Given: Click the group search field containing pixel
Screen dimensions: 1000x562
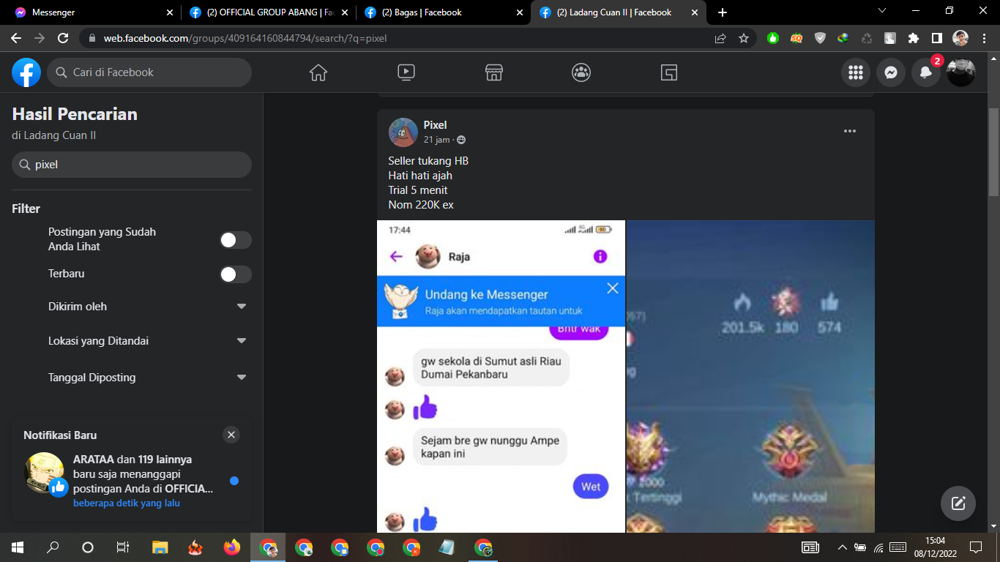Looking at the screenshot, I should pos(131,165).
